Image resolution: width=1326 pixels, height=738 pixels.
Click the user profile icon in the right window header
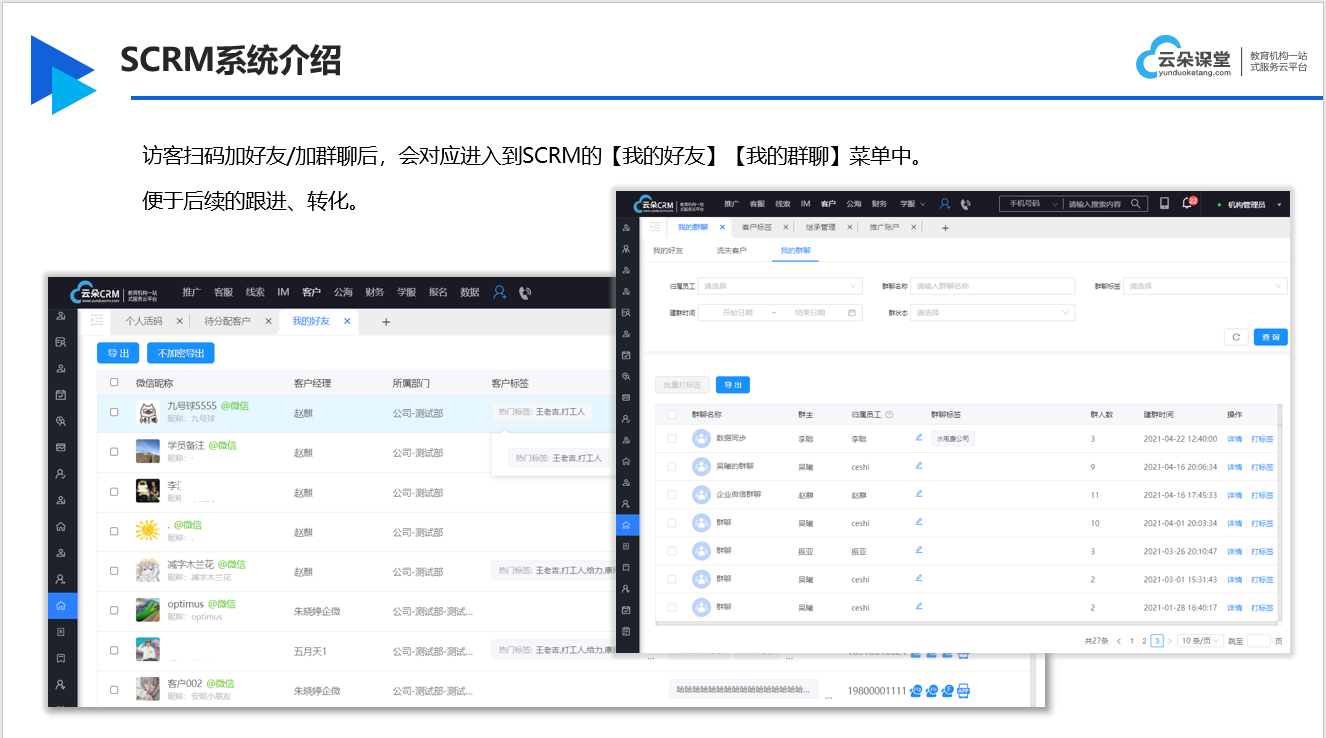(945, 203)
